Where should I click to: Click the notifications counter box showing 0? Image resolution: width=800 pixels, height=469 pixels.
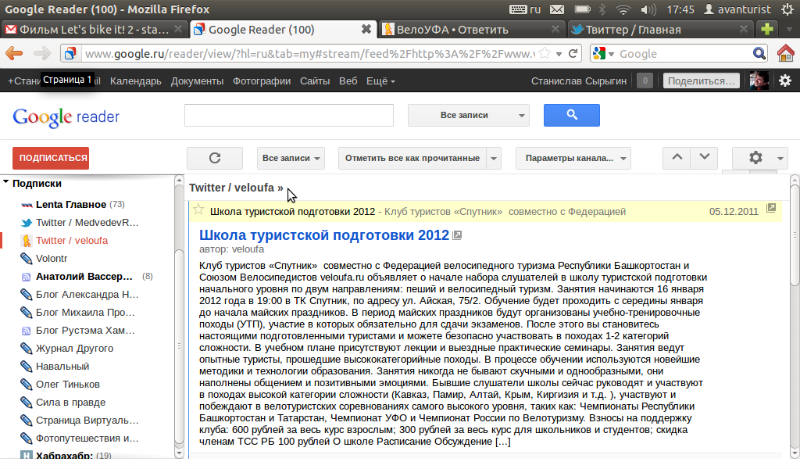645,81
